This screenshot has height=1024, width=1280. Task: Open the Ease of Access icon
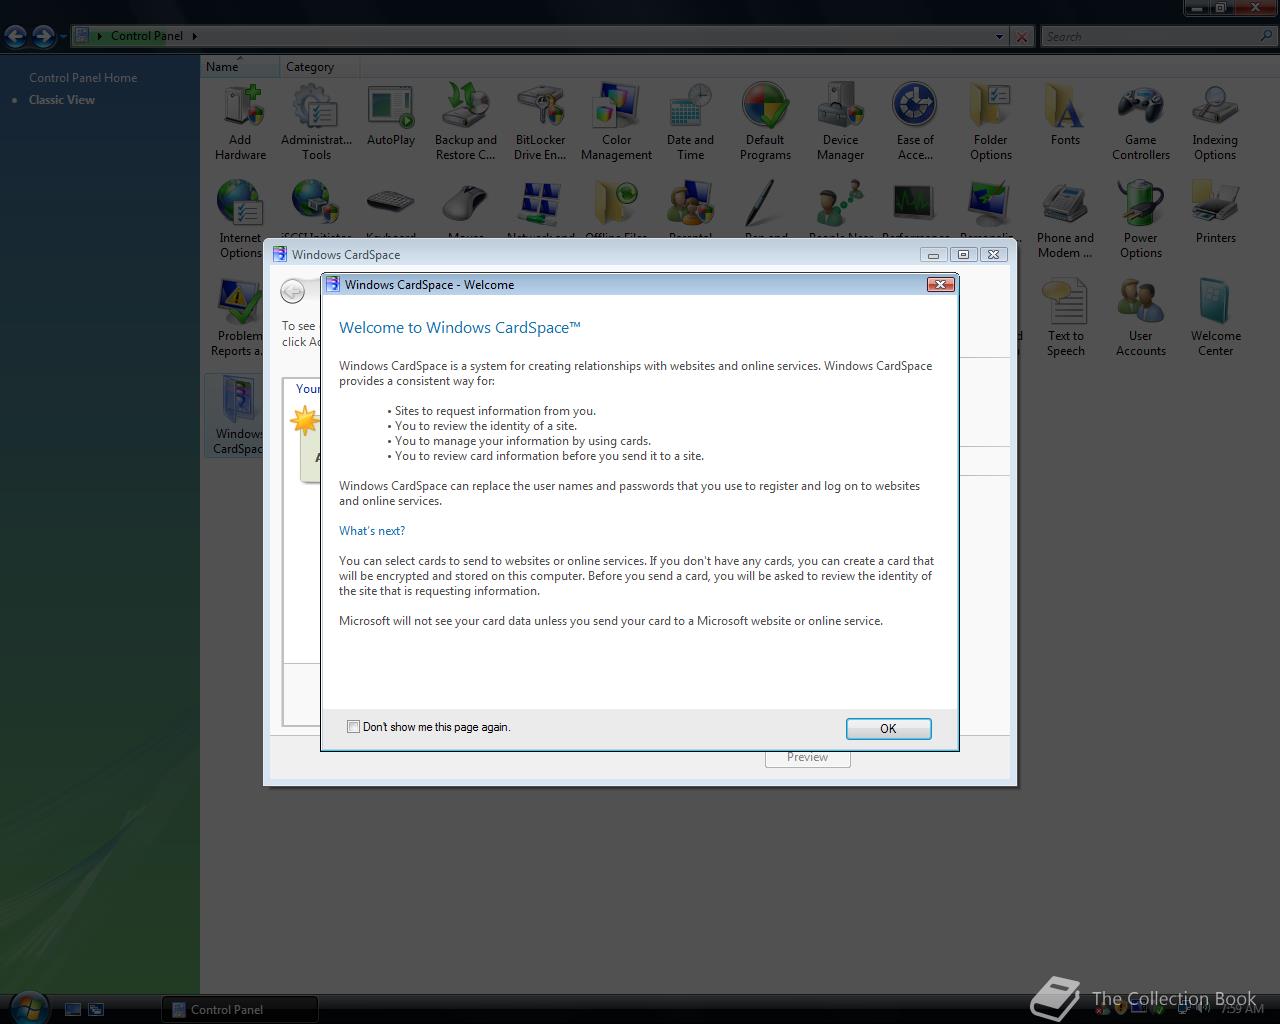(915, 122)
